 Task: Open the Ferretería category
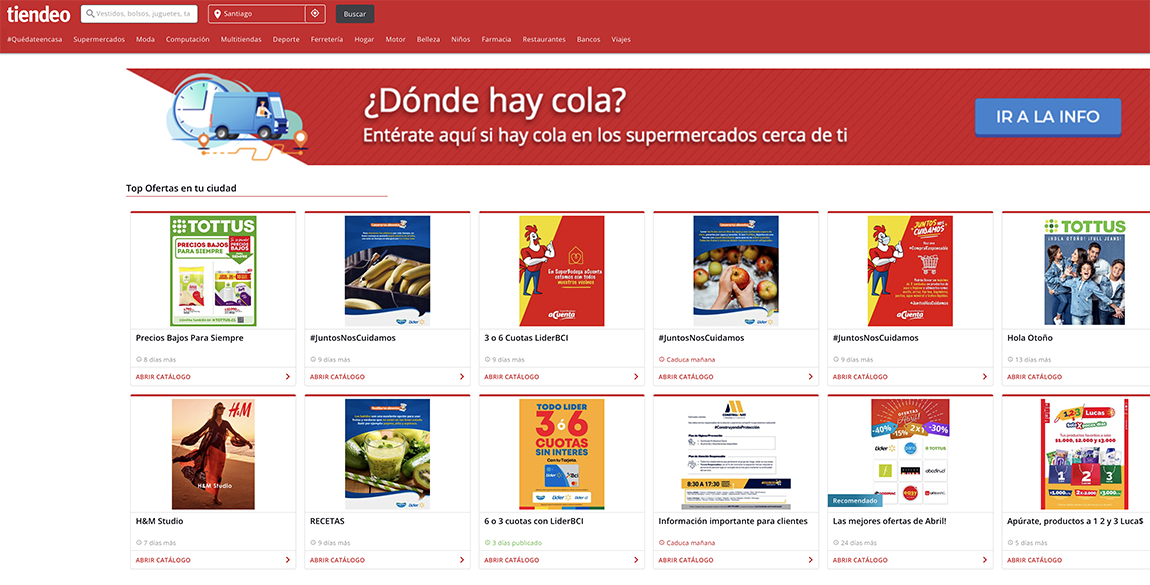click(x=326, y=40)
